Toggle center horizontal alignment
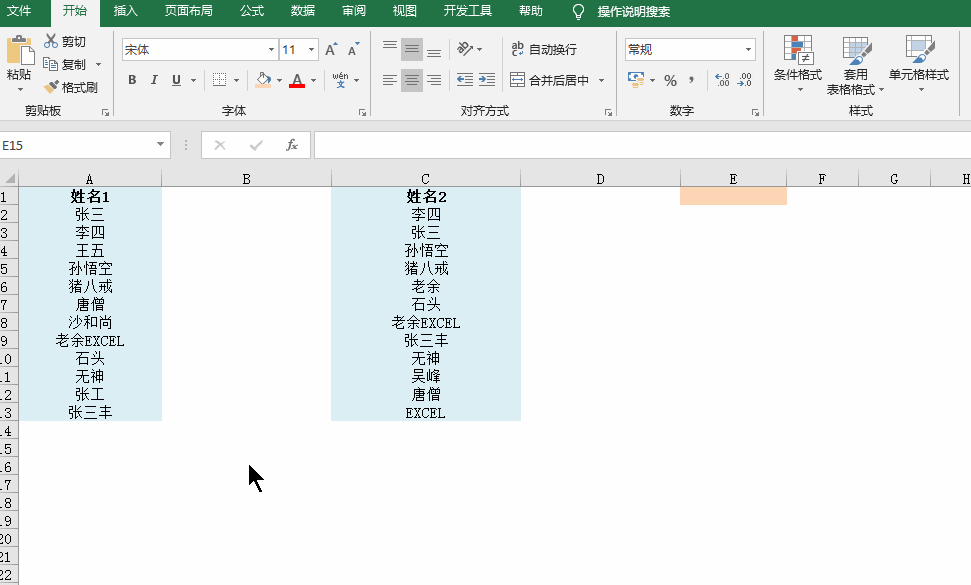The width and height of the screenshot is (971, 585). coord(412,80)
